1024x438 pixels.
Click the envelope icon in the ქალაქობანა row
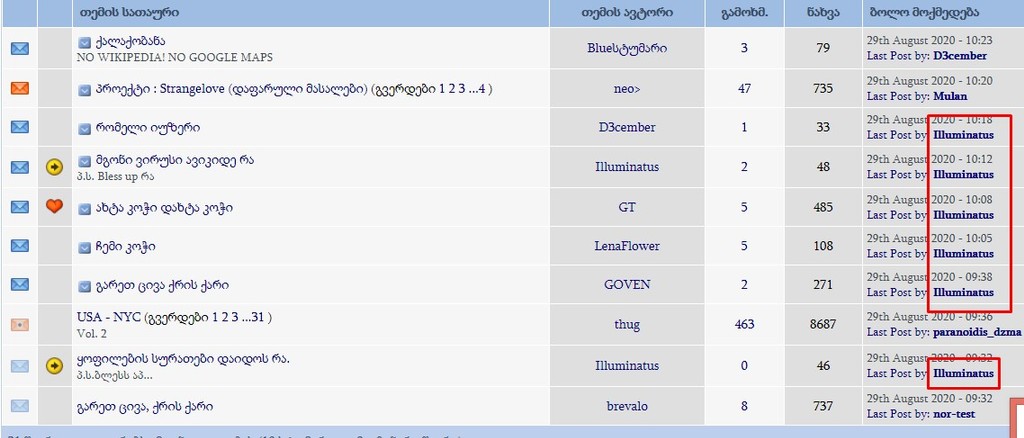[x=20, y=48]
